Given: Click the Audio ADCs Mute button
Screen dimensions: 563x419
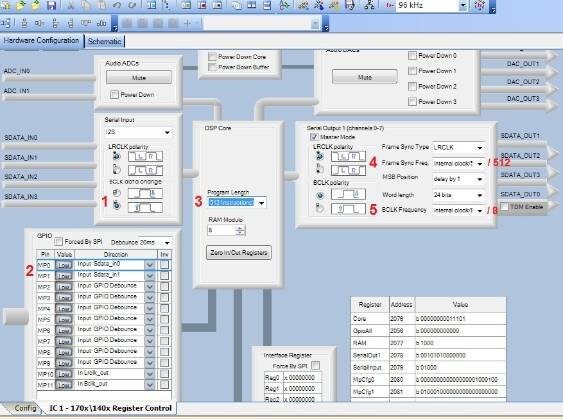Looking at the screenshot, I should coord(139,78).
